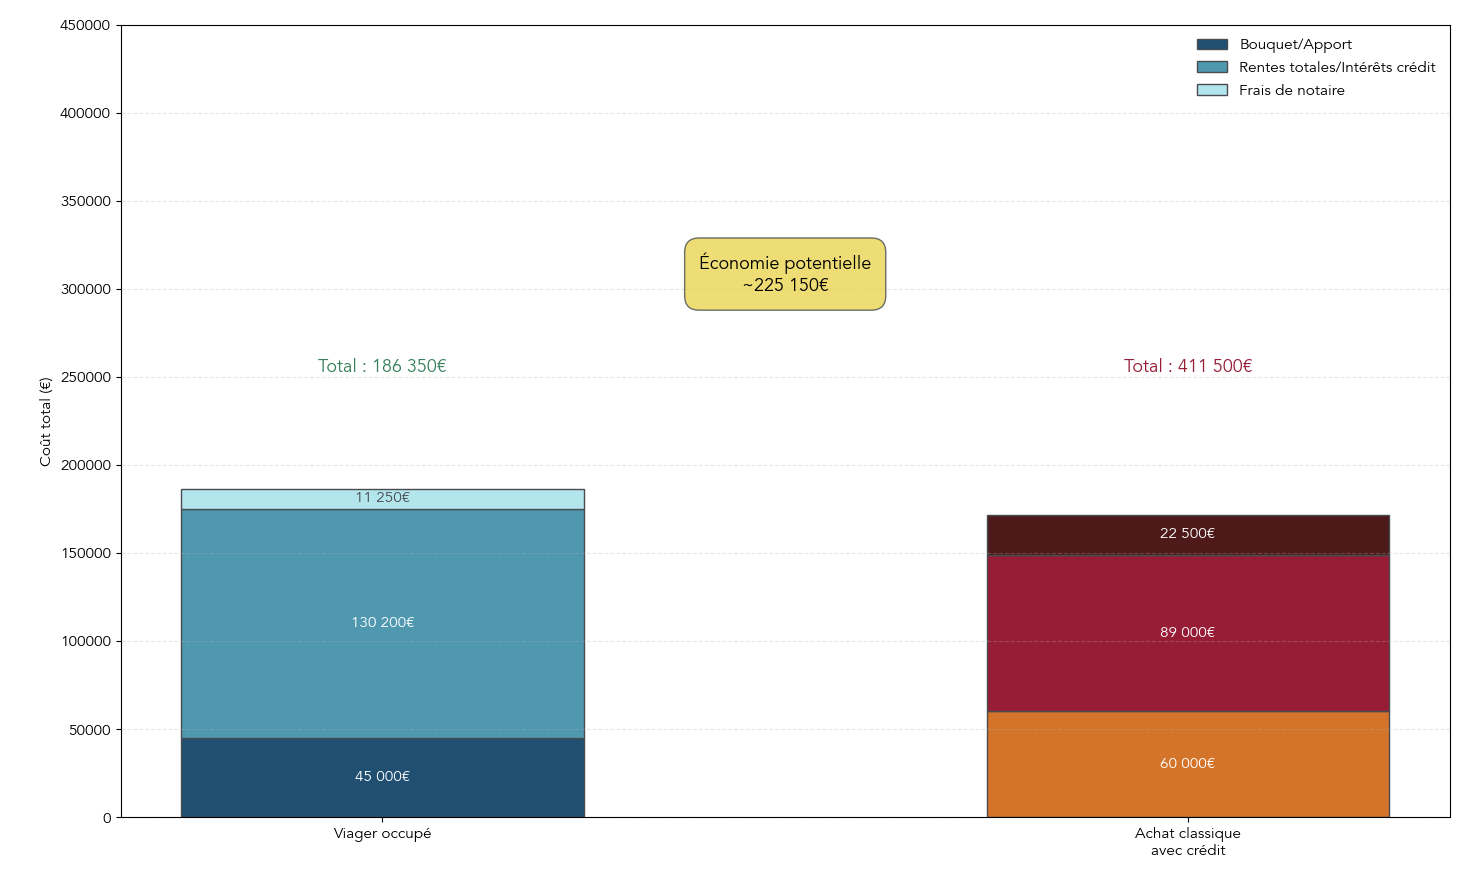Viewport: 1470px width, 884px height.
Task: Click the crimson 89 000€ bar segment
Action: pyautogui.click(x=1188, y=632)
